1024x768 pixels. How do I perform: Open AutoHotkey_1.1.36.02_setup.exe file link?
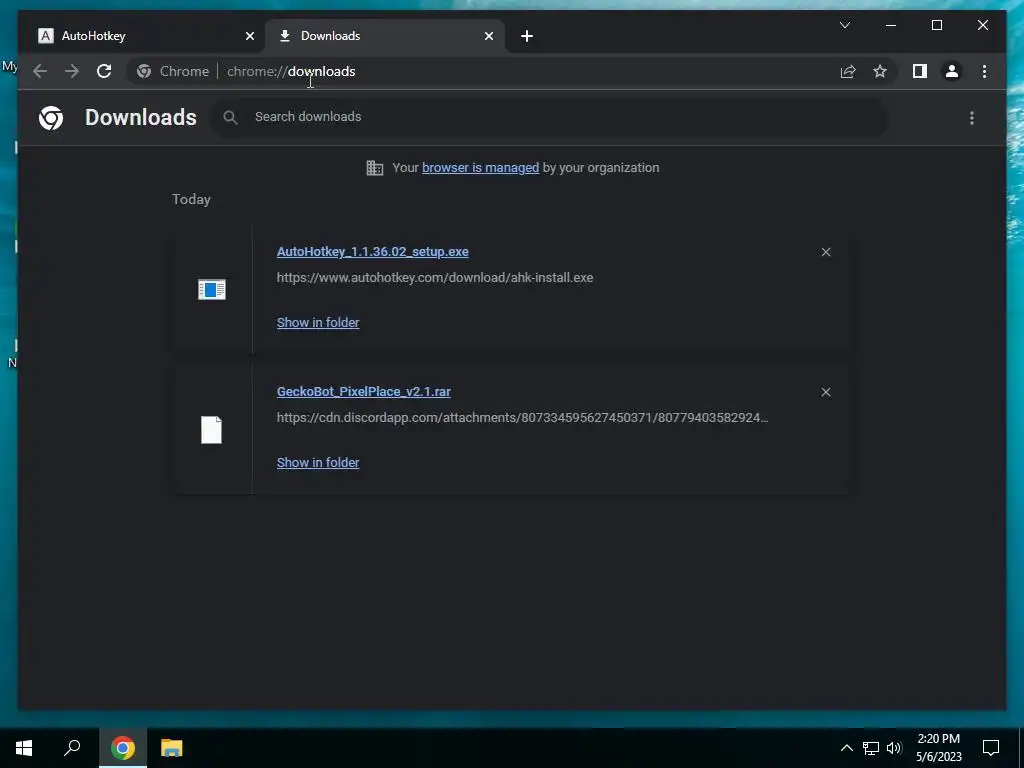372,251
